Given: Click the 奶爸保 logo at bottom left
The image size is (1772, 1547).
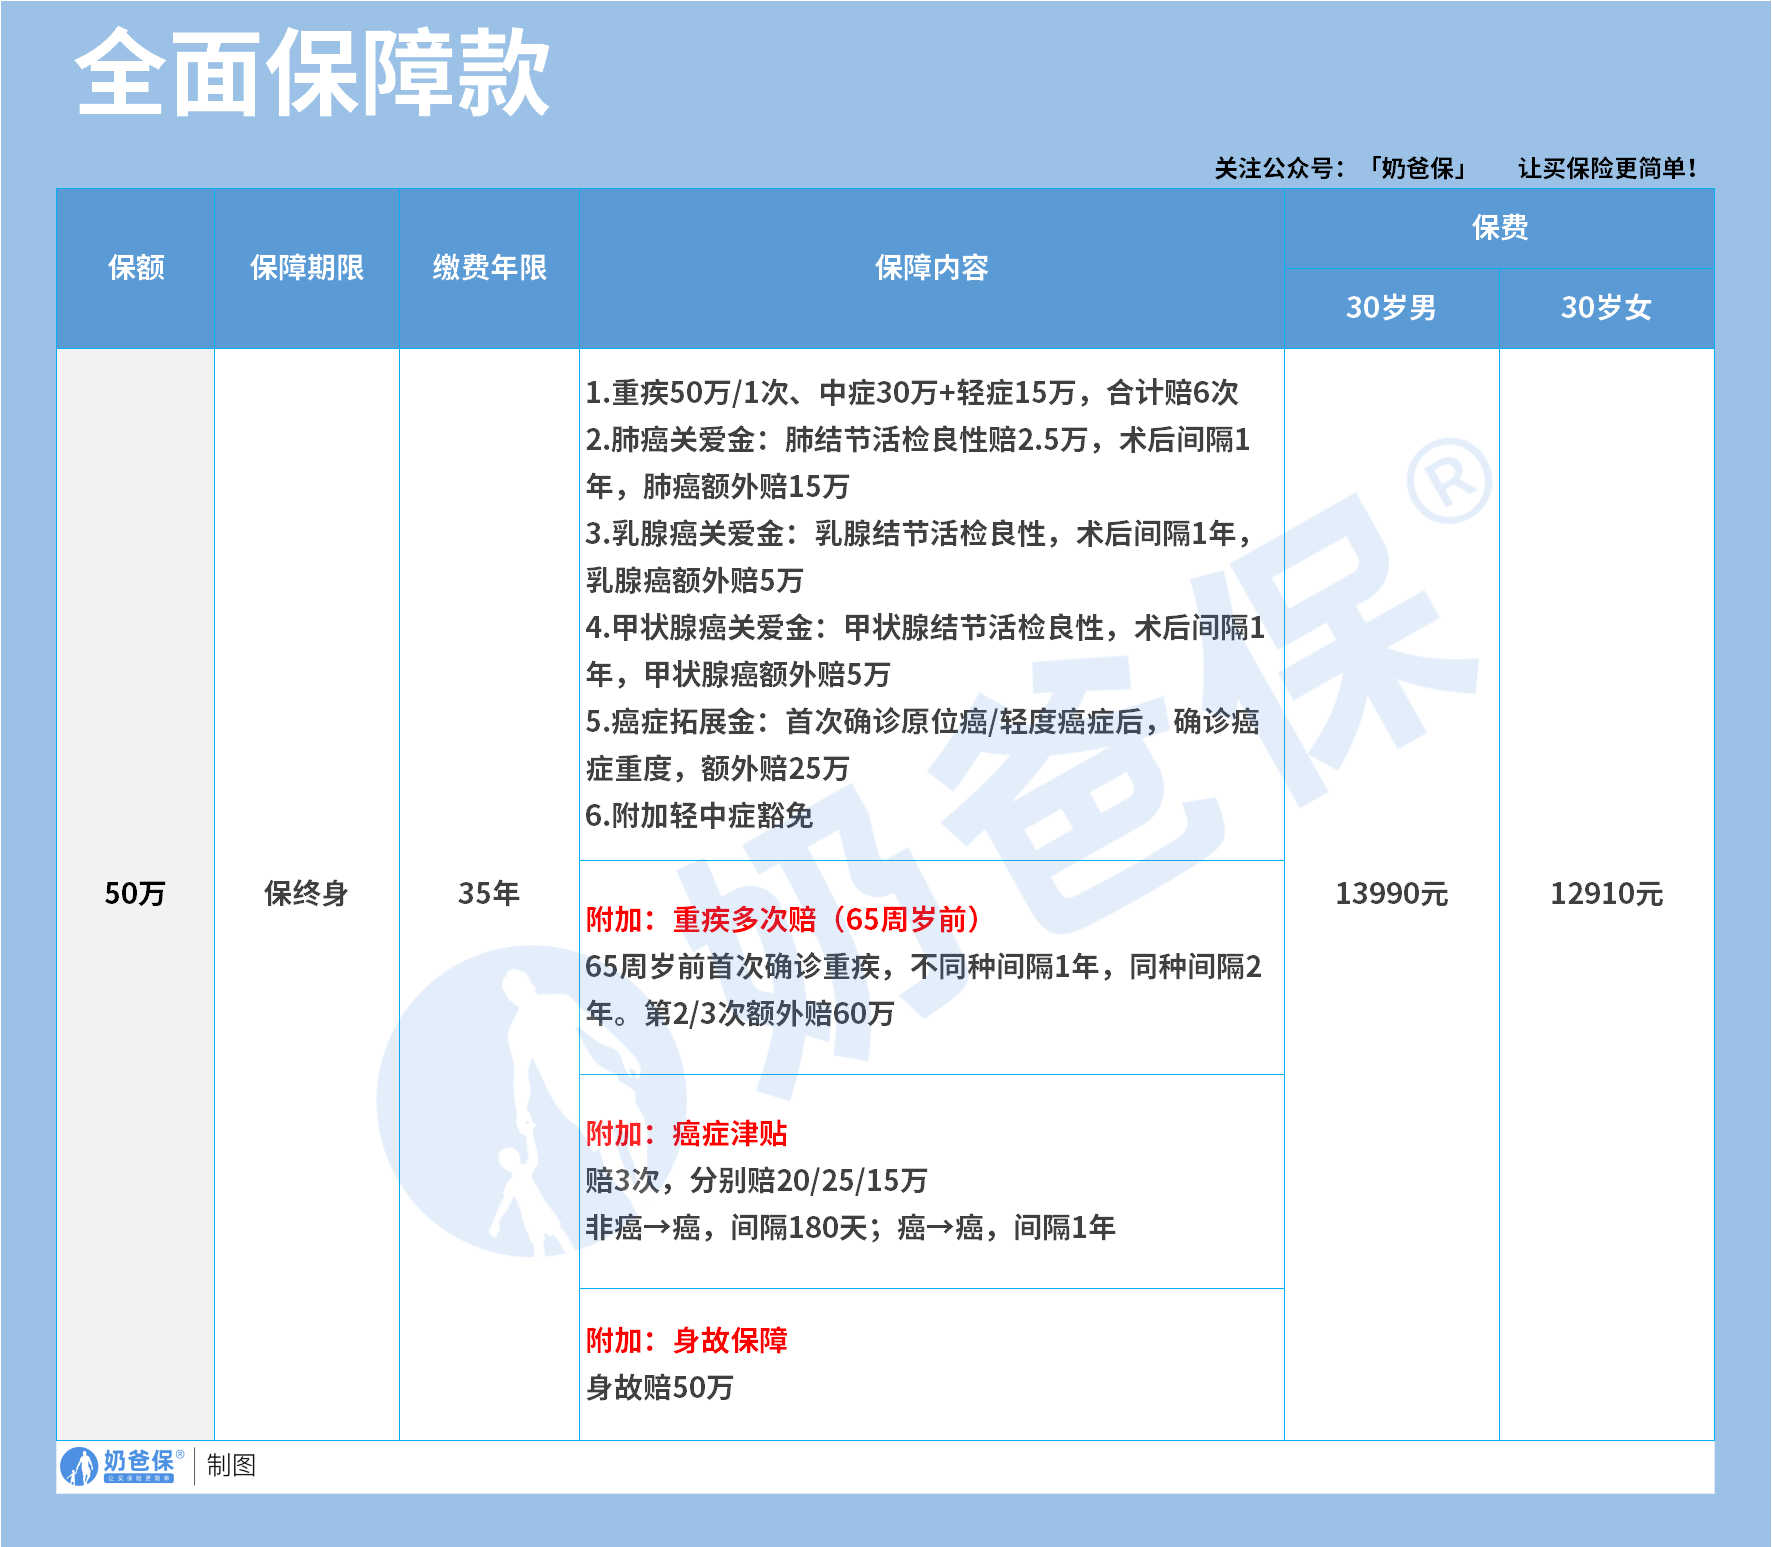Looking at the screenshot, I should (122, 1465).
